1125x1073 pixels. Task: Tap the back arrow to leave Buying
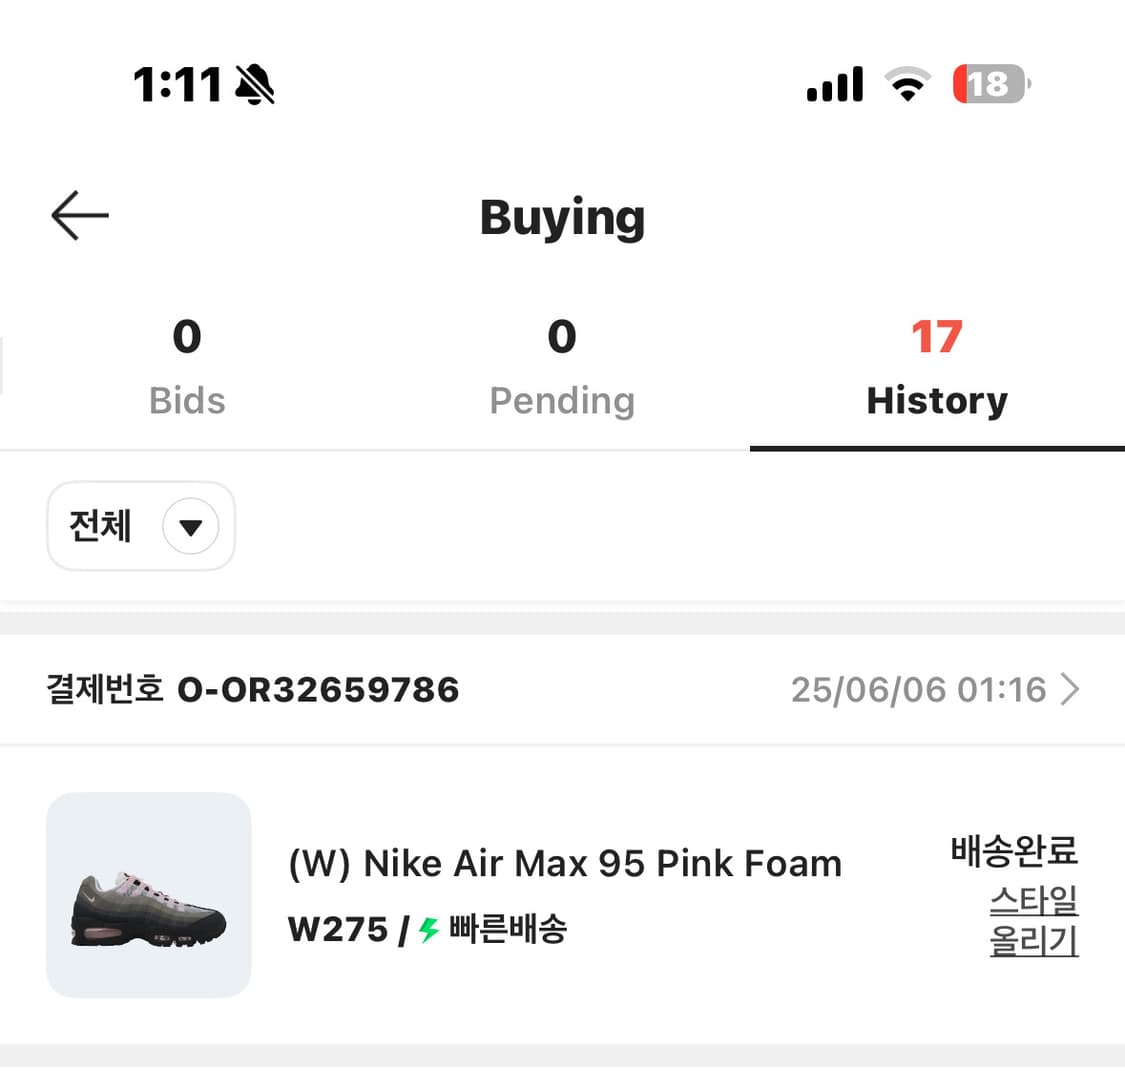pos(79,215)
